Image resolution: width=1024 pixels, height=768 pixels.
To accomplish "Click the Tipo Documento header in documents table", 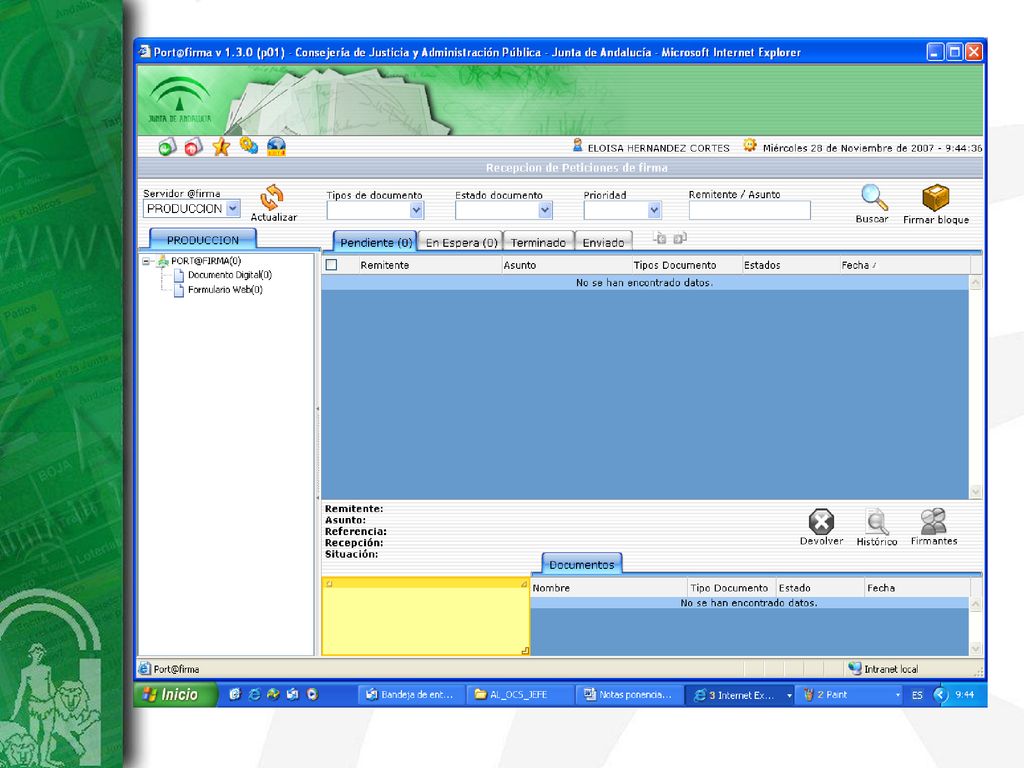I will coord(731,588).
